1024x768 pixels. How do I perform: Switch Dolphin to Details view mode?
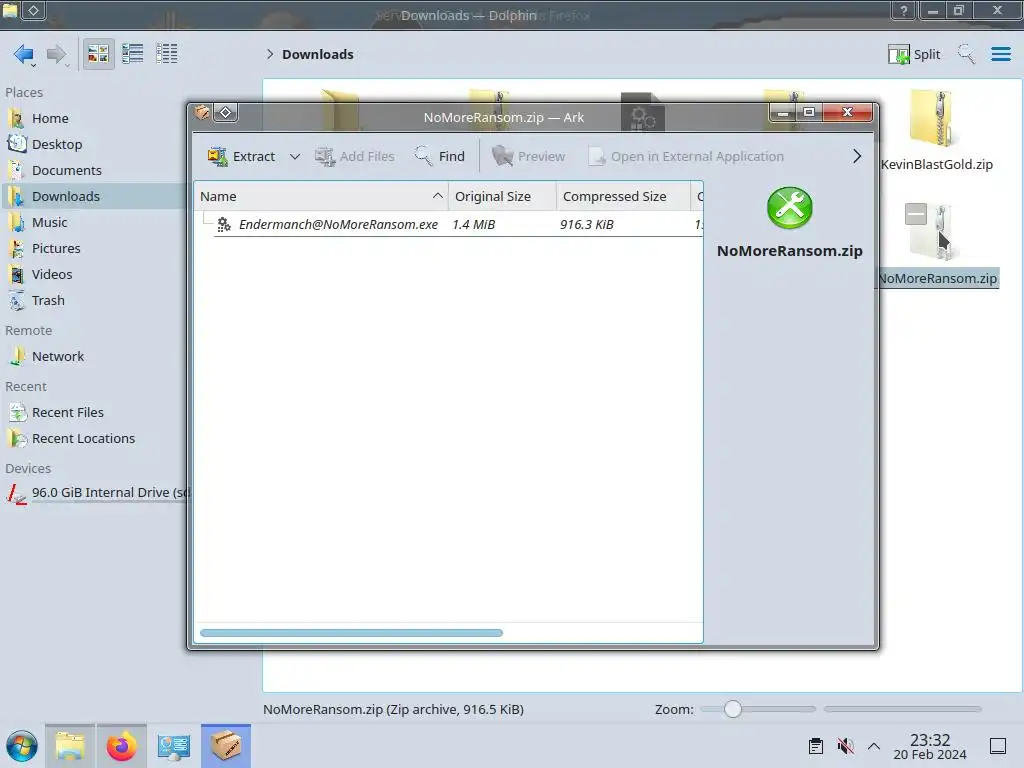[167, 54]
